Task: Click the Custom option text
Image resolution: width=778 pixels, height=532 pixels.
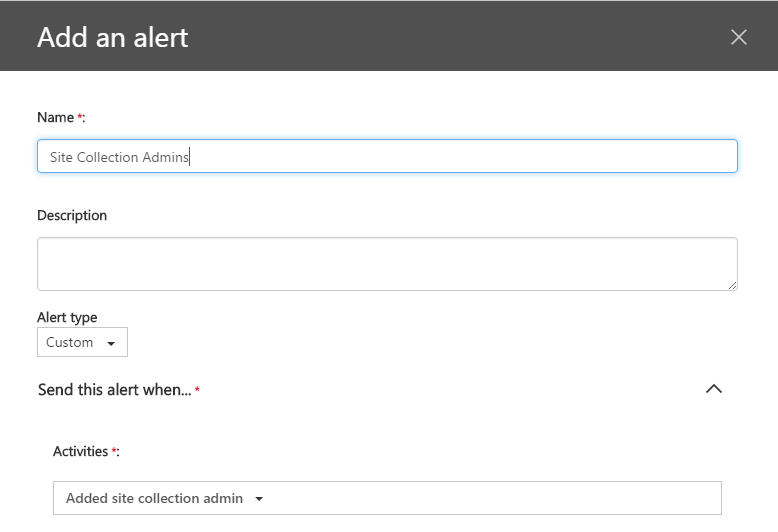Action: (69, 342)
